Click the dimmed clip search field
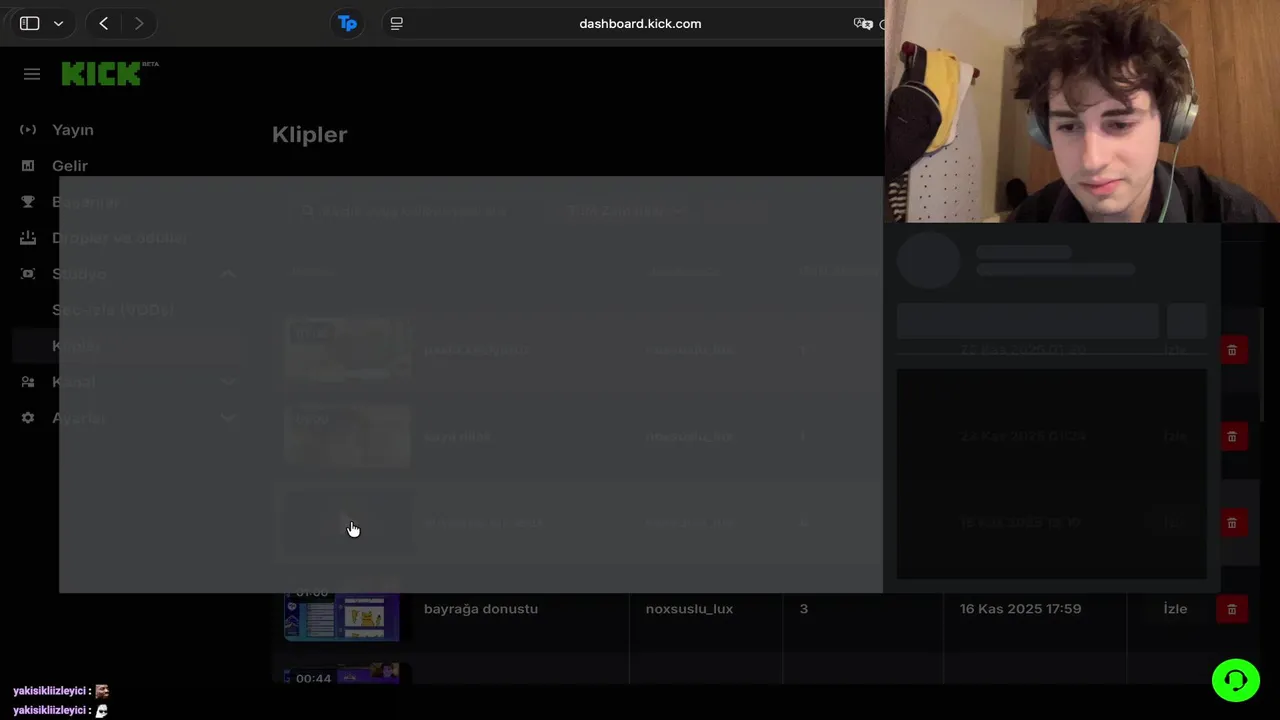Screen dimensions: 1280x720 coord(415,211)
